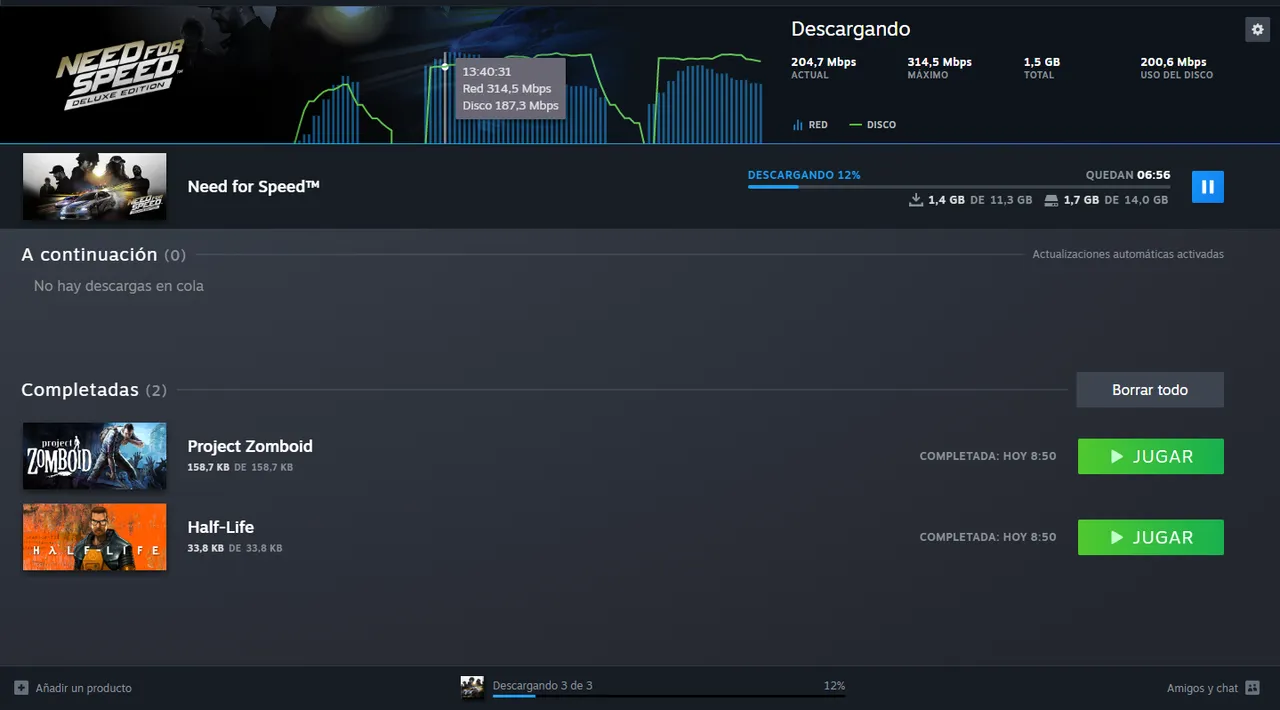Click the Borrar todo button
Screen dimensions: 1280x710
1150,390
